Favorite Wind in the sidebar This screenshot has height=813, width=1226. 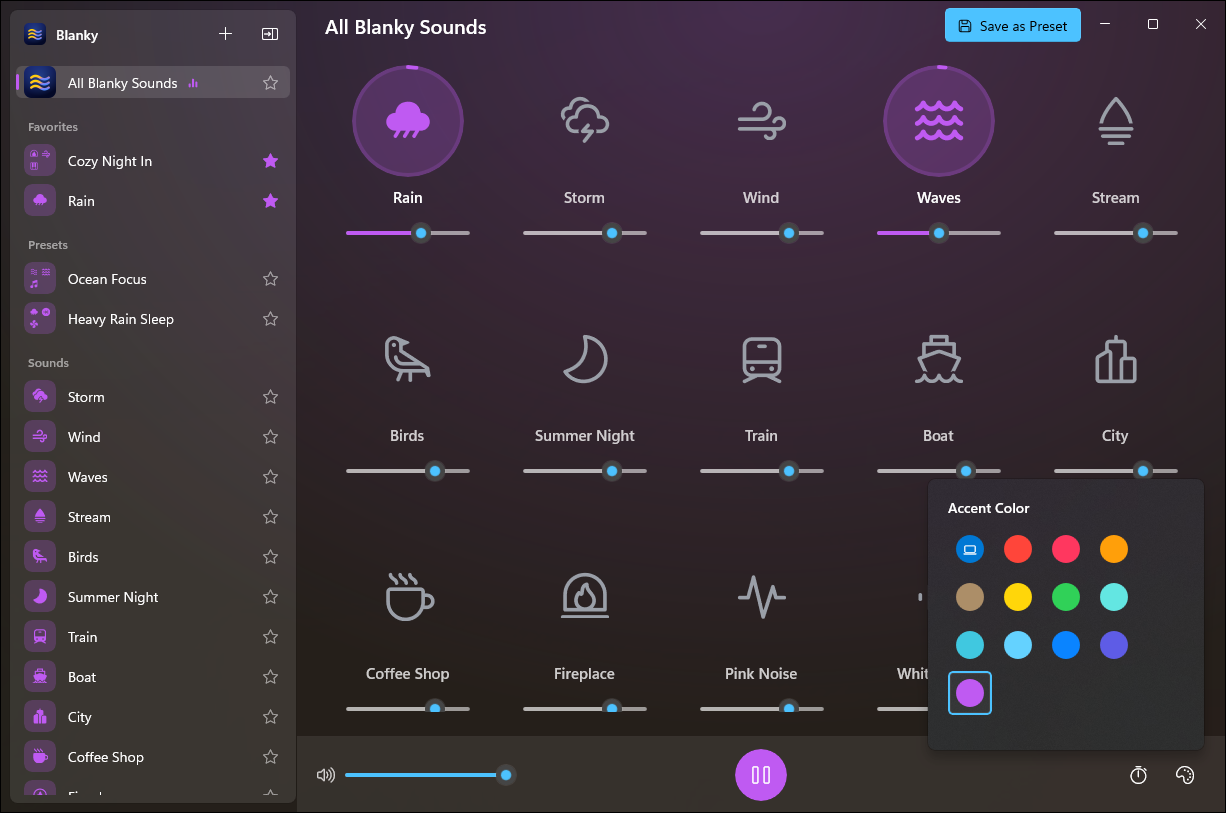[270, 437]
